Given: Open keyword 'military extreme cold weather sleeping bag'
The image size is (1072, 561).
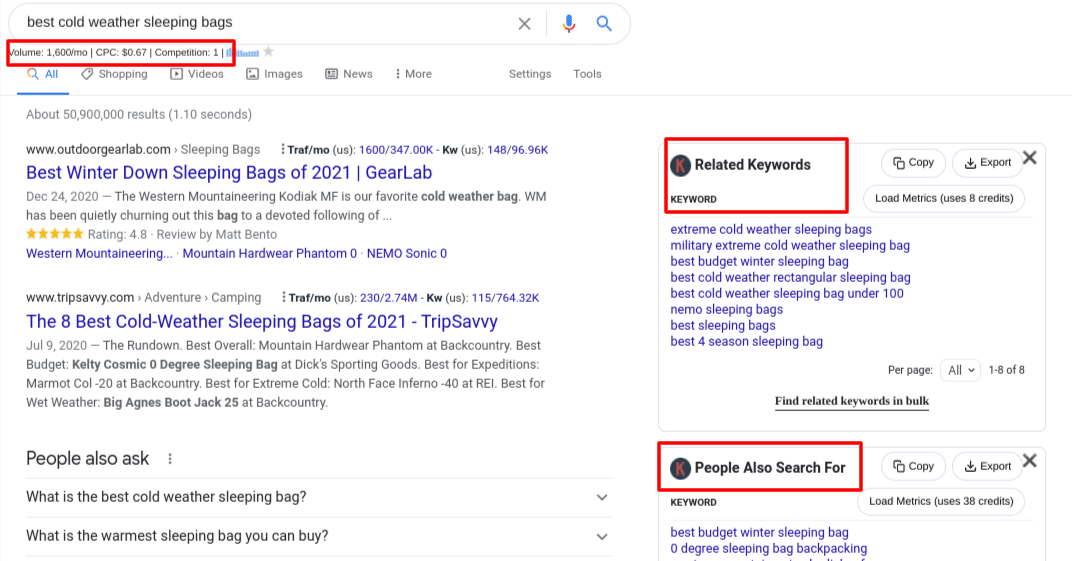Looking at the screenshot, I should (x=790, y=245).
